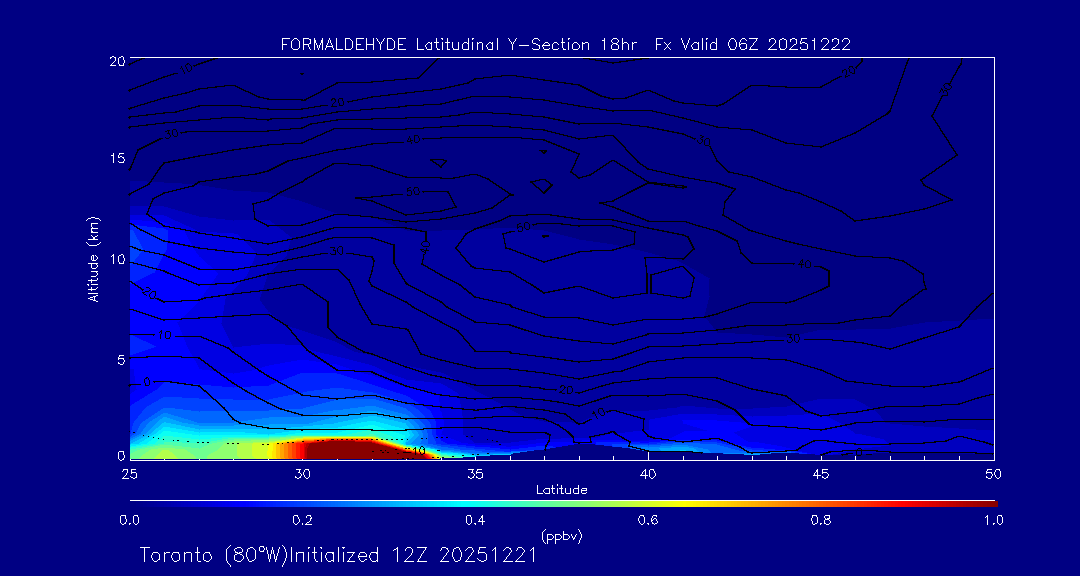Viewport: 1080px width, 576px height.
Task: Click the '(ppbv)' units label
Action: [562, 536]
